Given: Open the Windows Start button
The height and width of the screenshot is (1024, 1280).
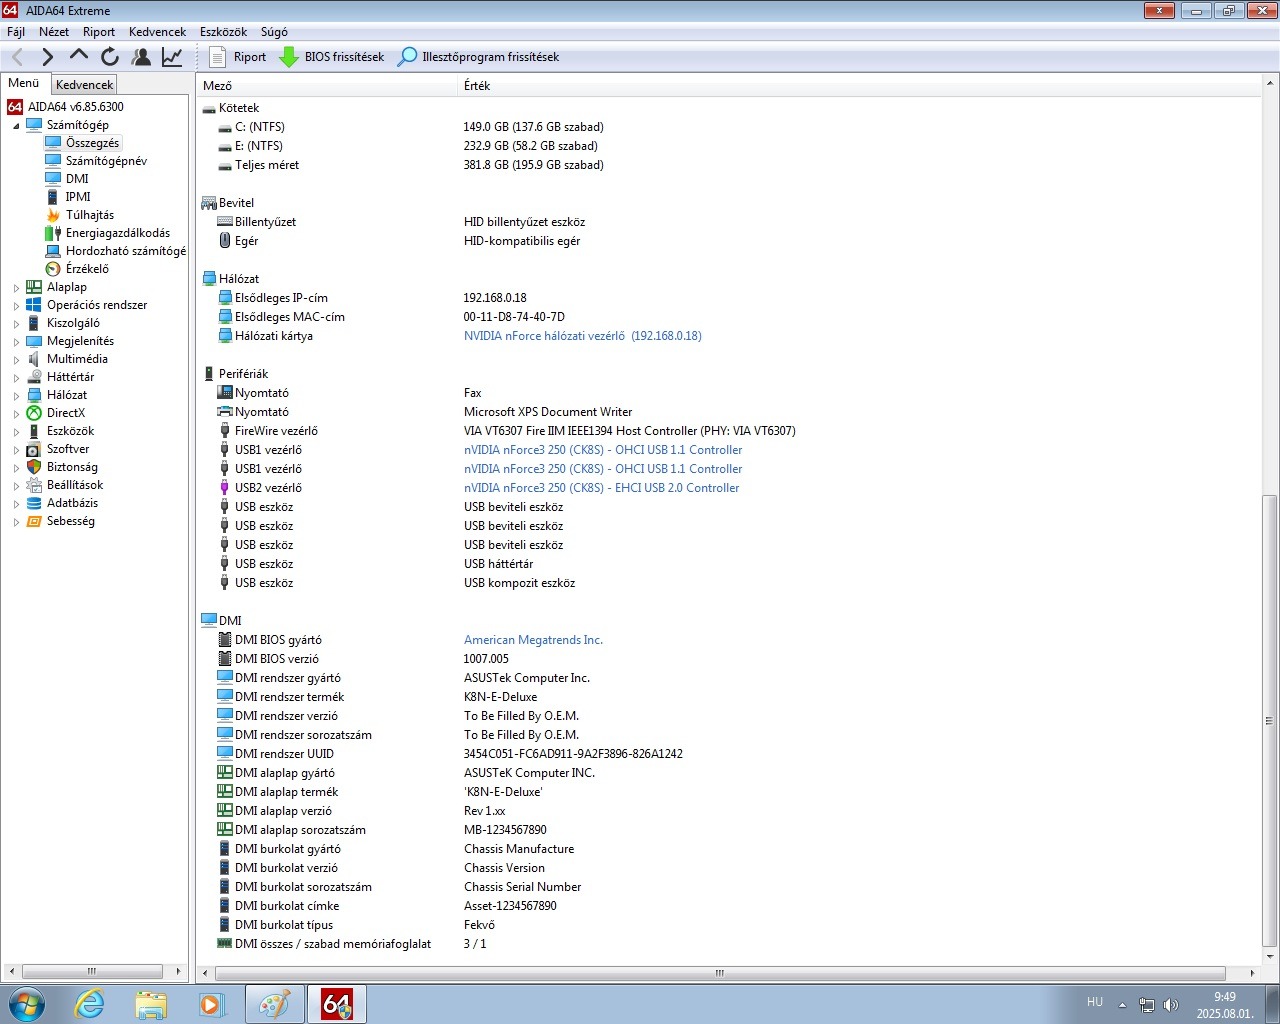Looking at the screenshot, I should coord(26,1004).
